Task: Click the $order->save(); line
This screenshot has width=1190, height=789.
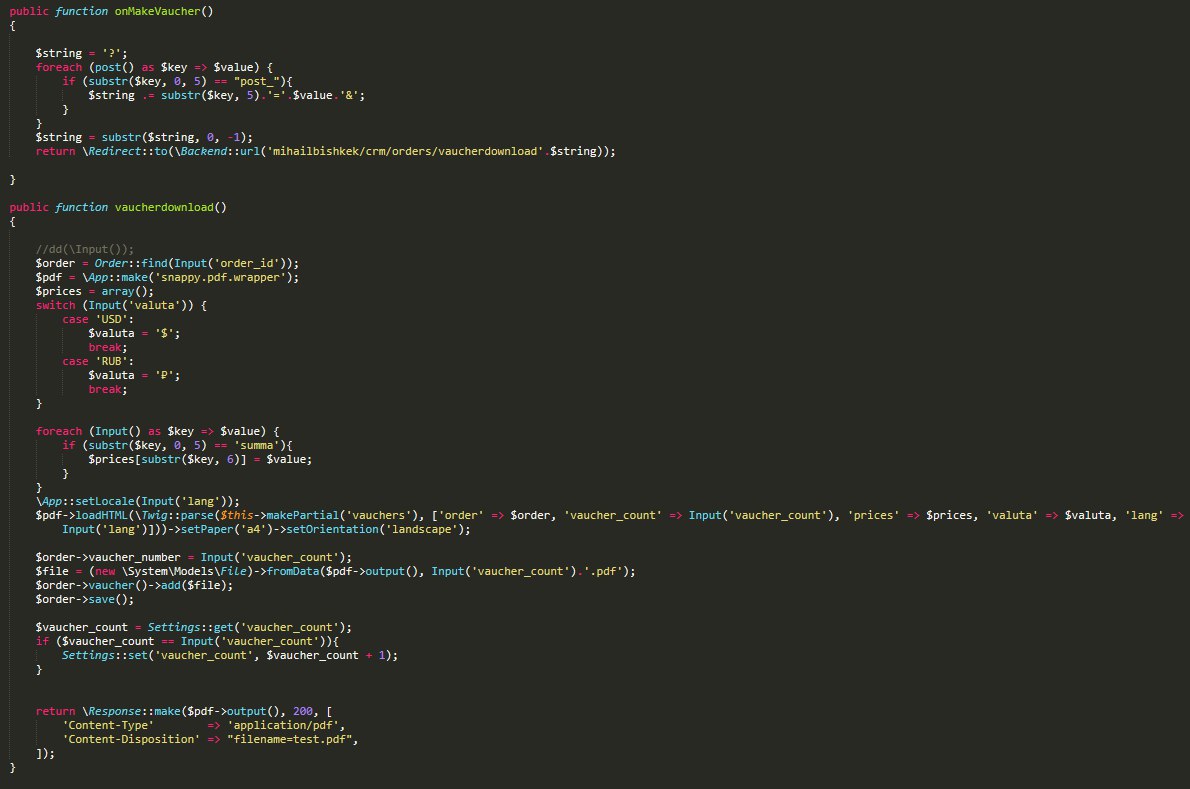Action: [x=84, y=599]
